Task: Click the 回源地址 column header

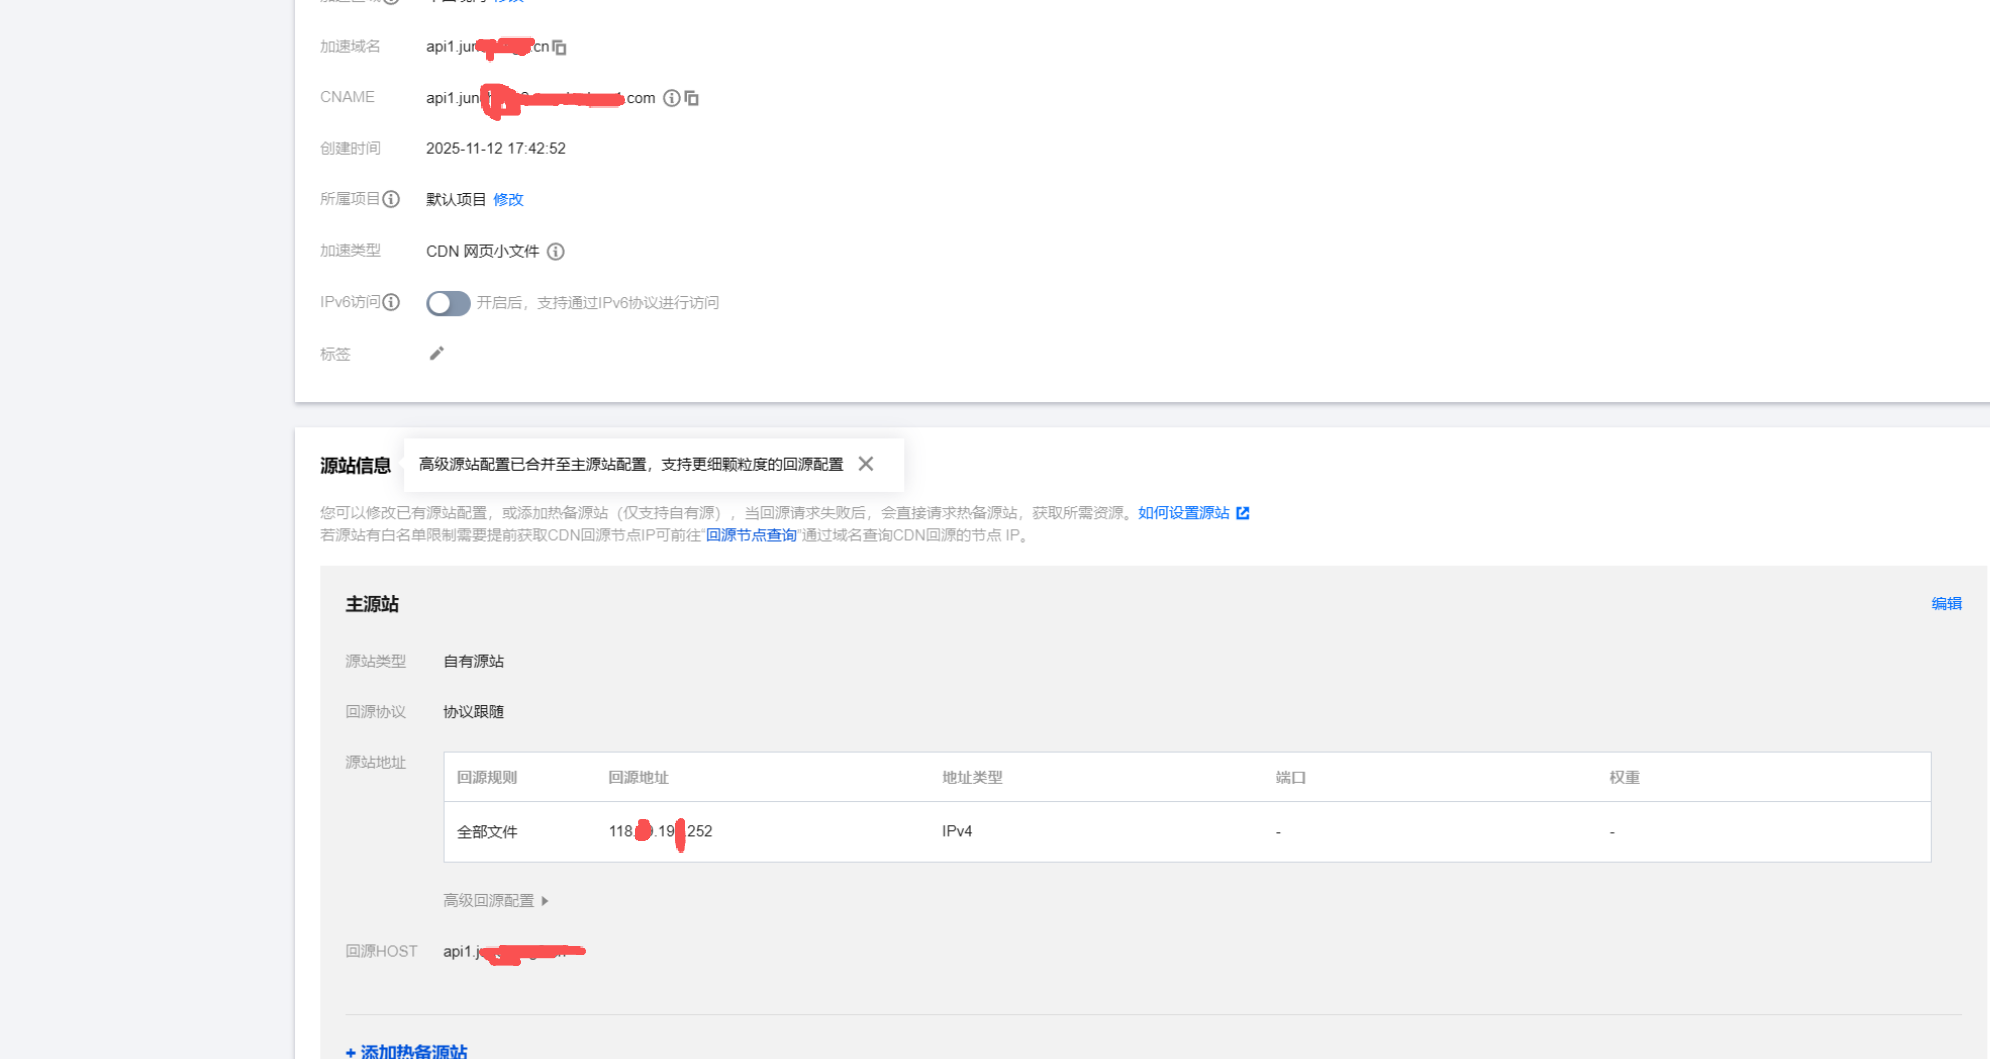Action: [x=638, y=777]
